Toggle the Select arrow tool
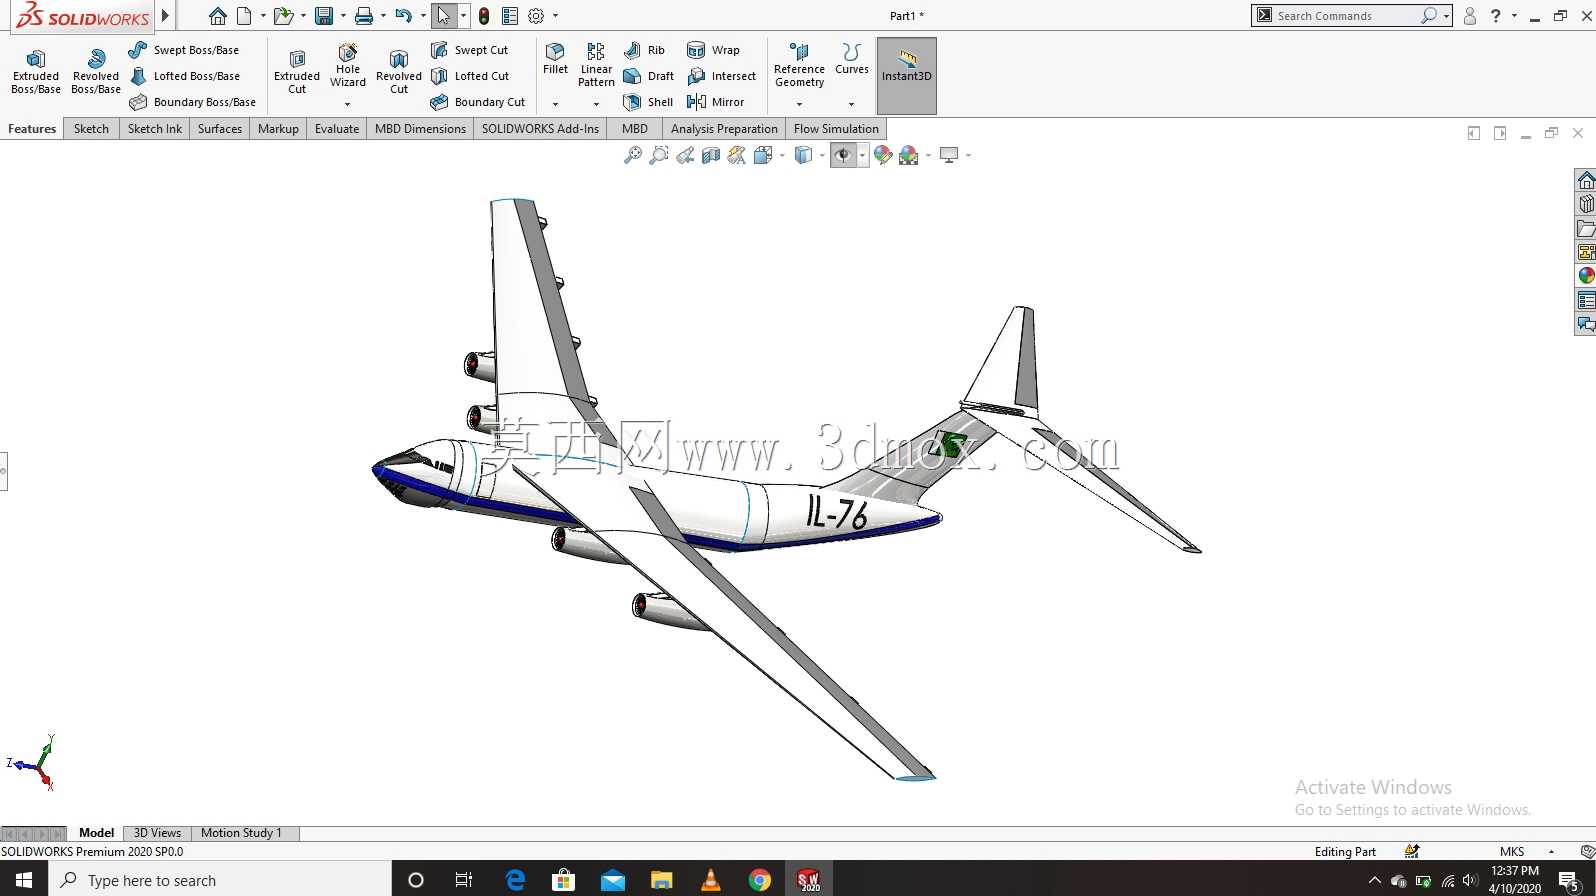Viewport: 1596px width, 896px height. point(444,16)
